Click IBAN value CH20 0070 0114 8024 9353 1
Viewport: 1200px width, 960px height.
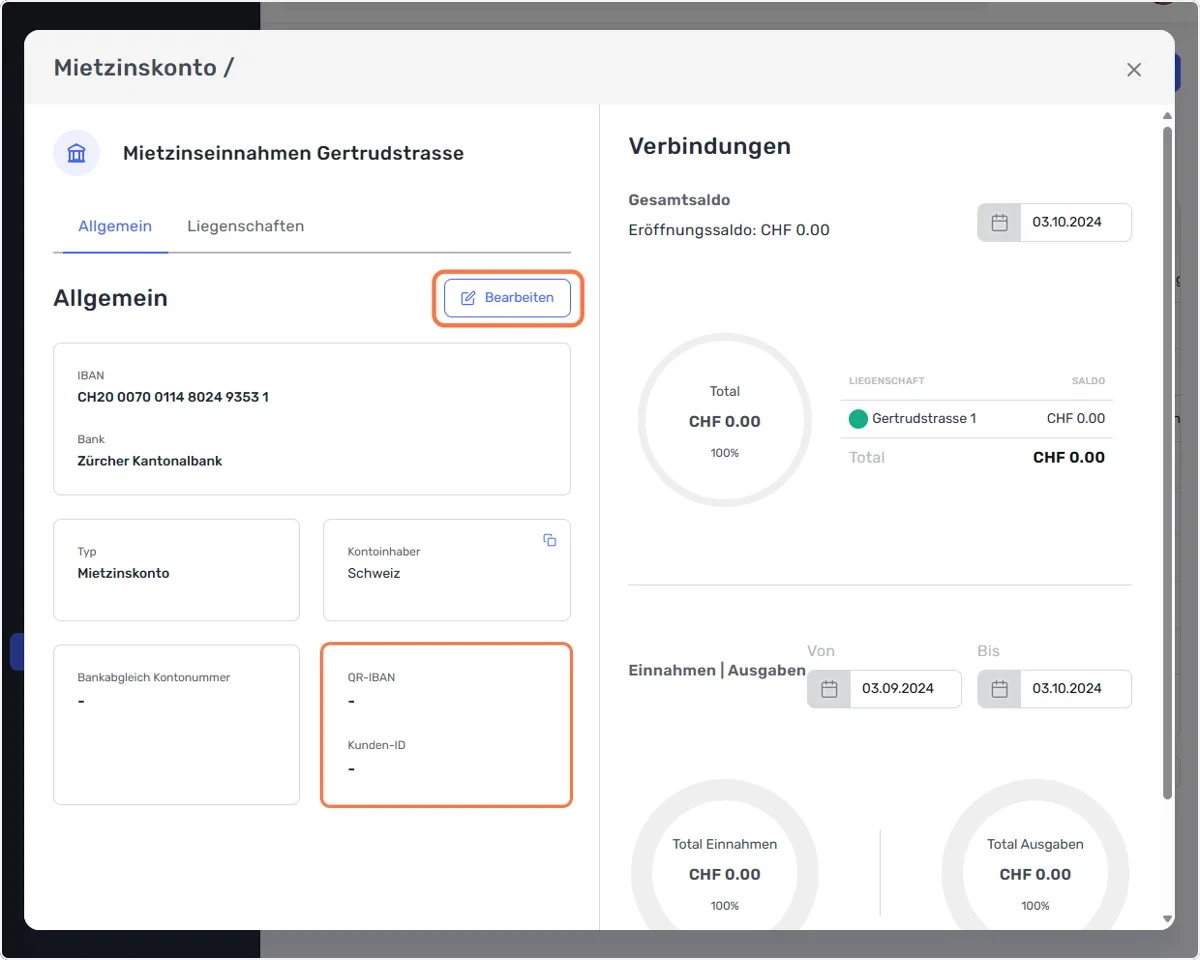pyautogui.click(x=173, y=397)
